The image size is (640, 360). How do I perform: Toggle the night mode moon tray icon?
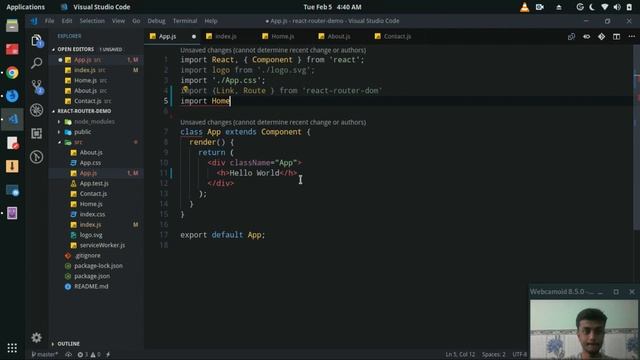click(592, 7)
